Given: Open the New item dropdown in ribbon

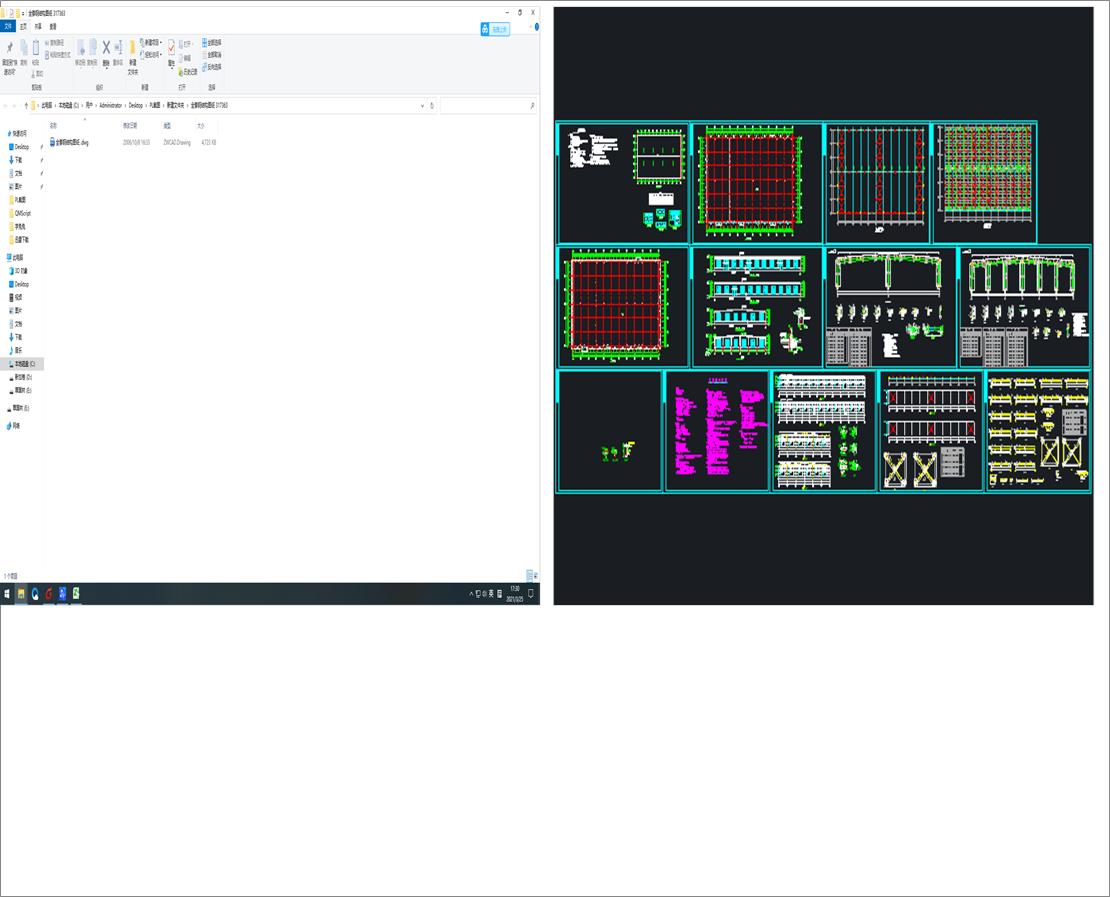Looking at the screenshot, I should tap(151, 42).
